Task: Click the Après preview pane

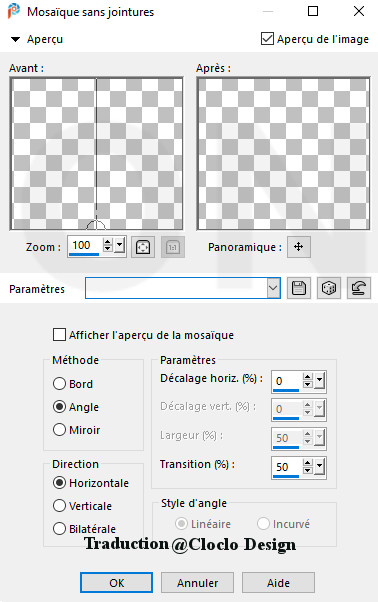Action: point(283,153)
